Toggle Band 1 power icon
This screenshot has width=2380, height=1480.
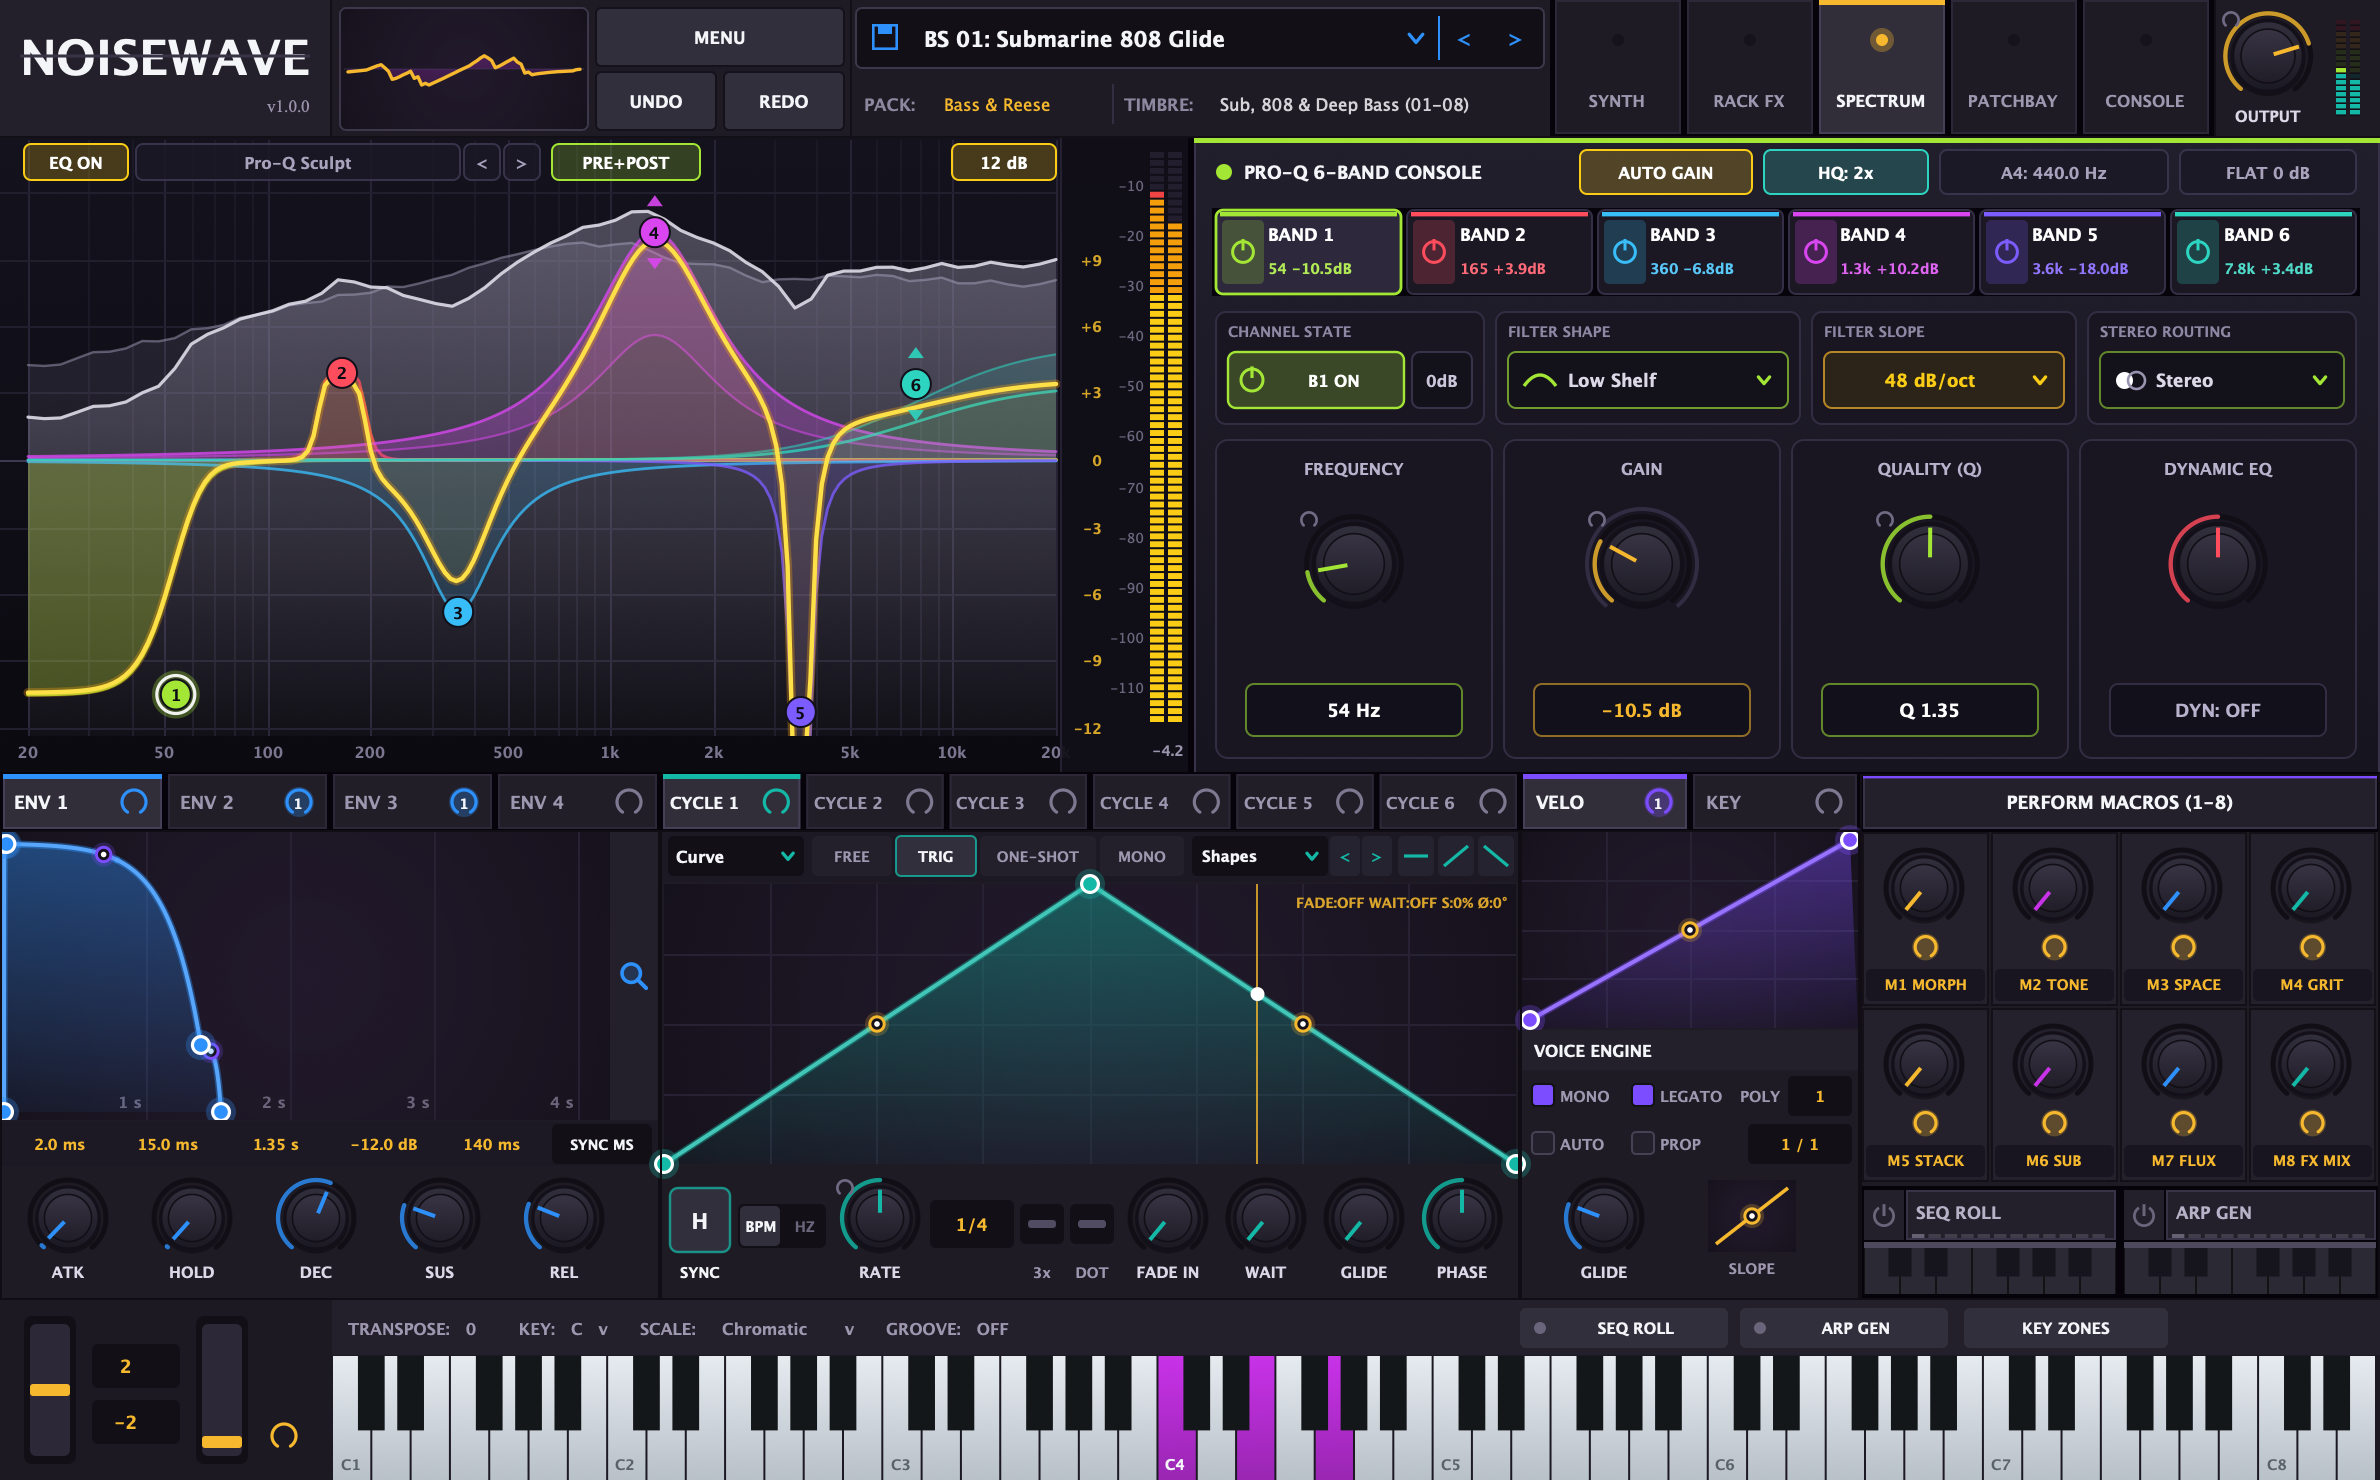[x=1243, y=252]
